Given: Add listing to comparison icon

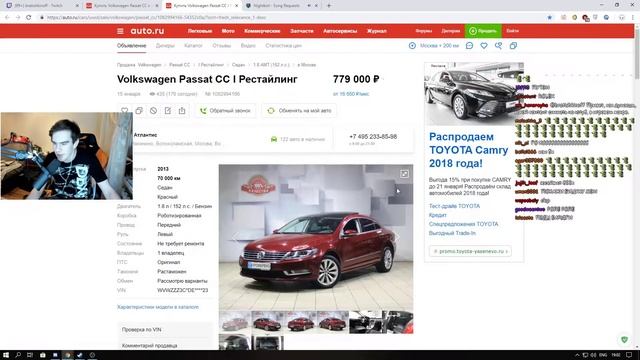Looking at the screenshot, I should point(139,111).
